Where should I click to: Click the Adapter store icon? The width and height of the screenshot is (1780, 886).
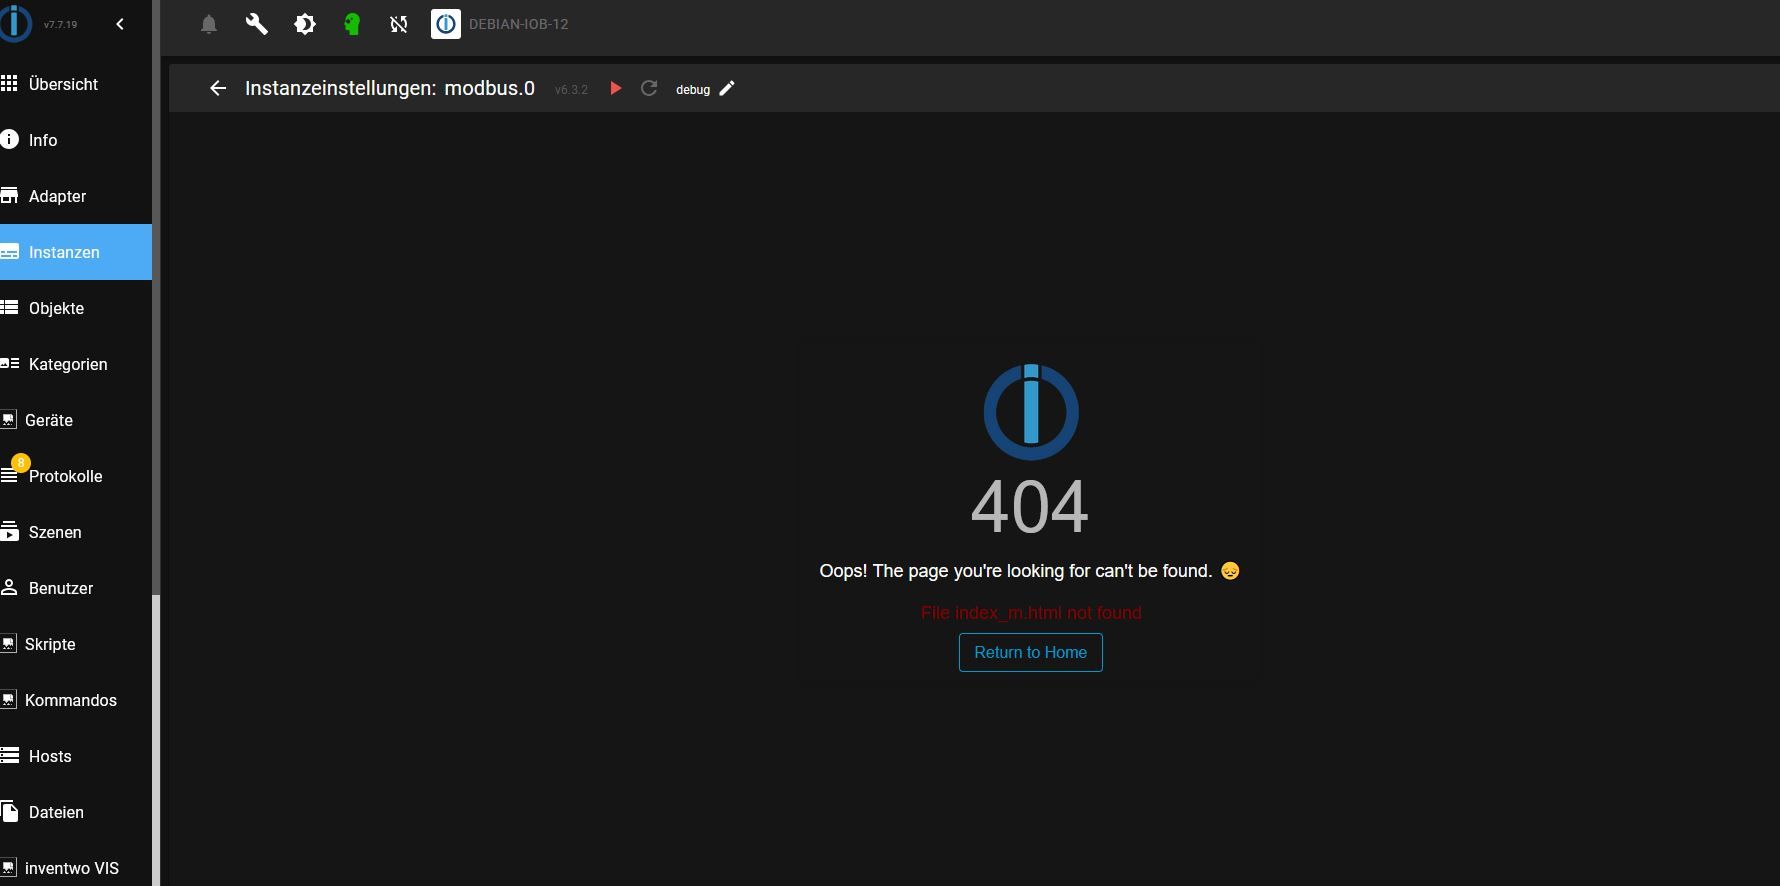coord(9,196)
